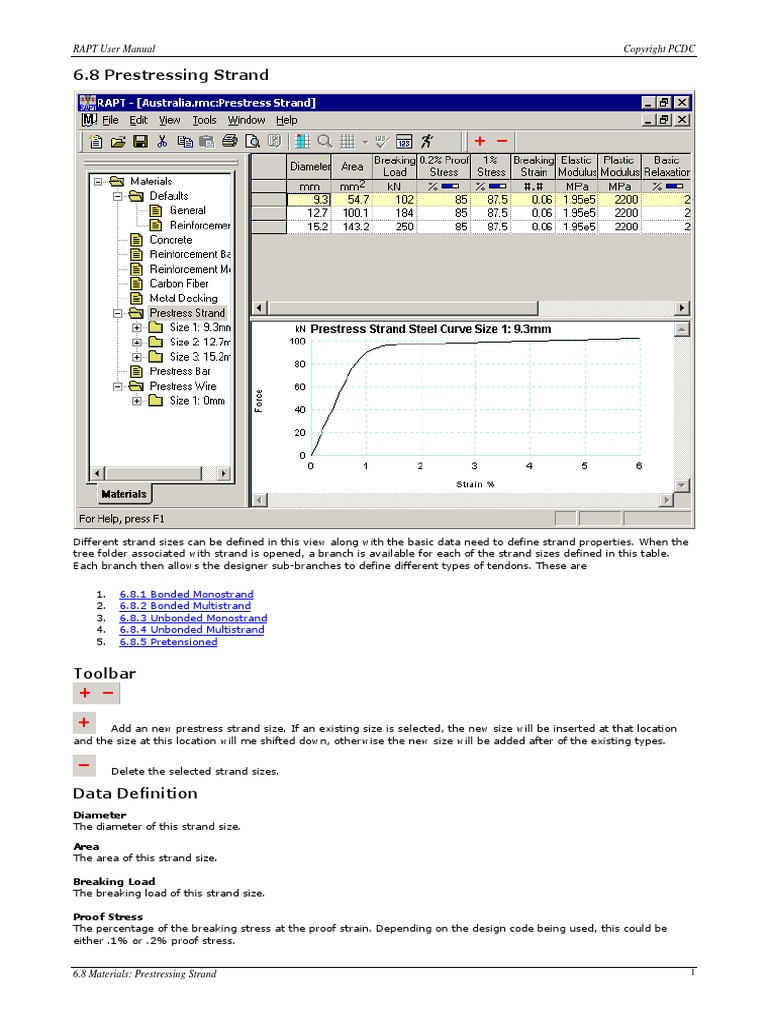Click the colored table grid toolbar icon
This screenshot has height=1024, width=768.
click(302, 141)
